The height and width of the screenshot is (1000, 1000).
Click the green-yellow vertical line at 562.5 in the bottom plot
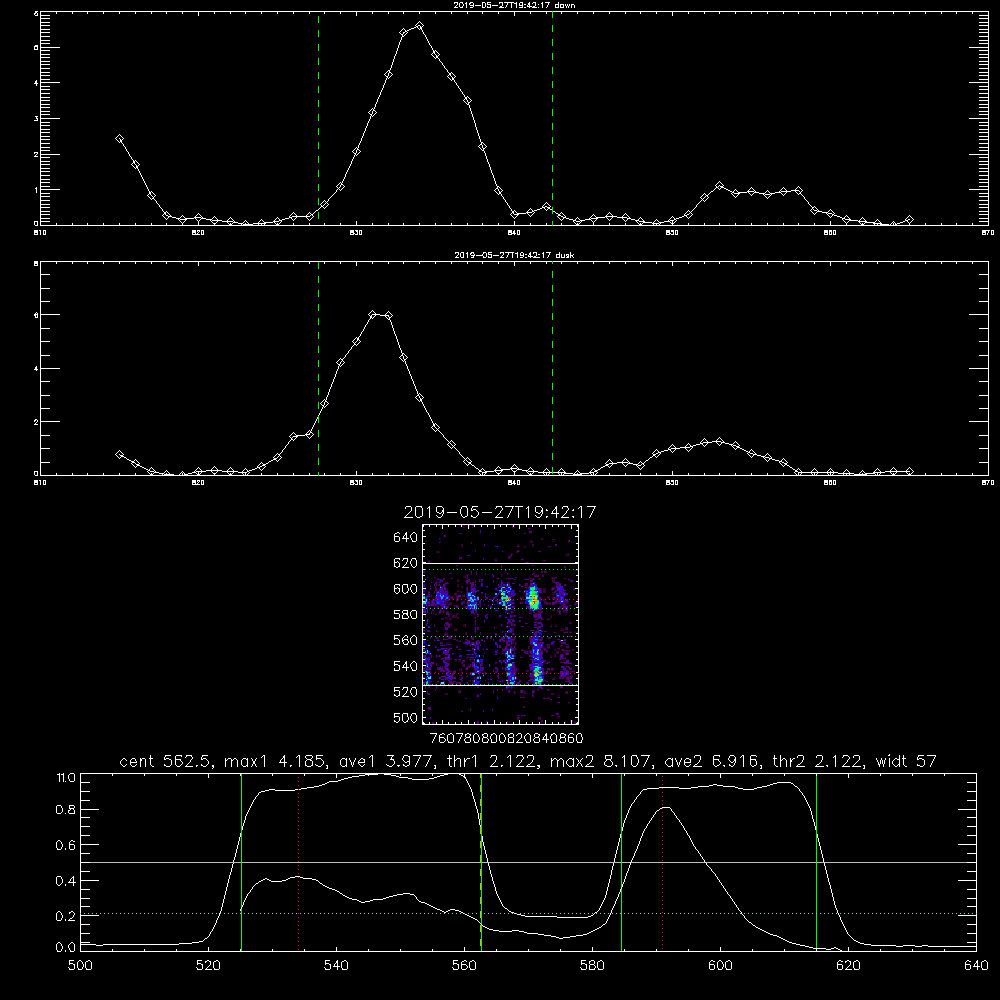[481, 861]
